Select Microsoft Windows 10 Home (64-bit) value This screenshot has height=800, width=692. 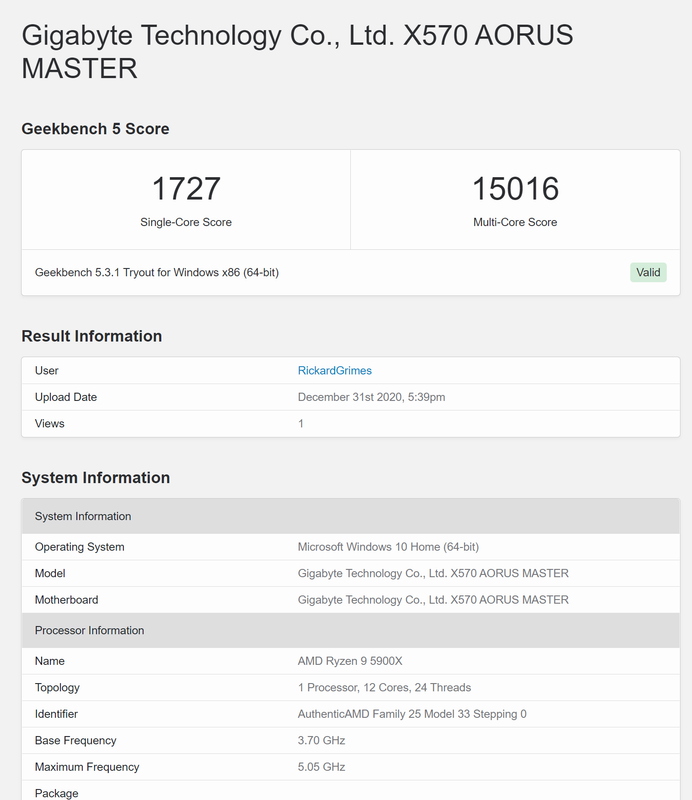(x=388, y=547)
